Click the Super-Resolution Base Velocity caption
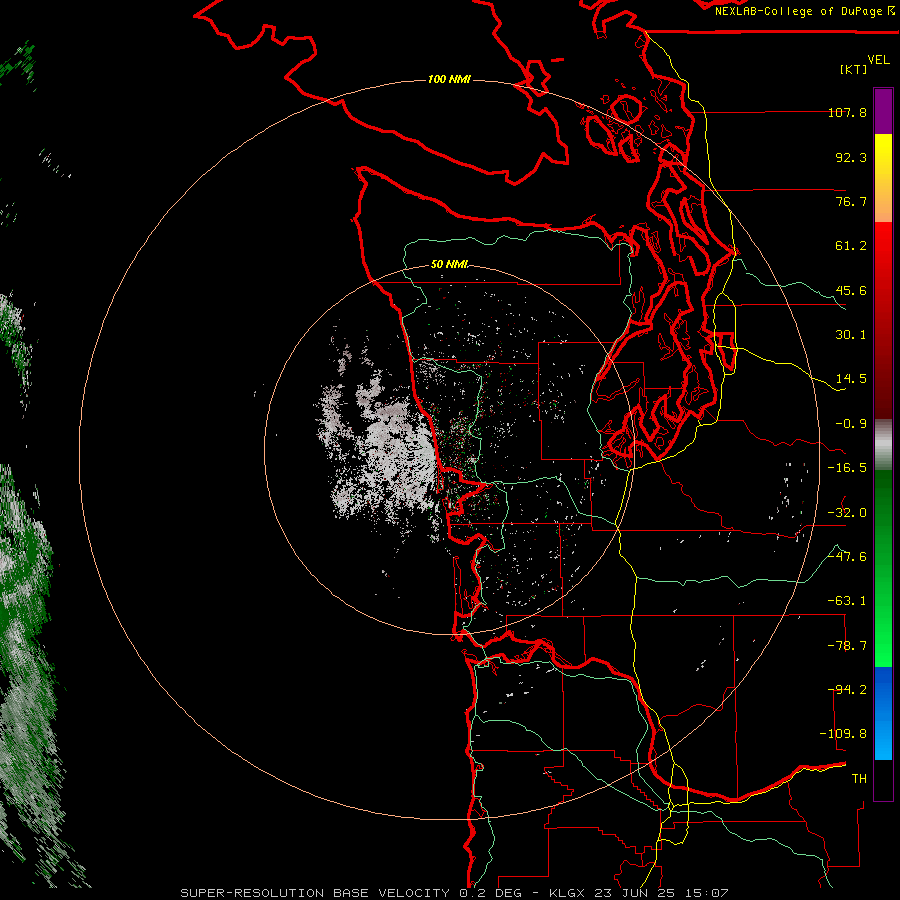 pyautogui.click(x=454, y=893)
